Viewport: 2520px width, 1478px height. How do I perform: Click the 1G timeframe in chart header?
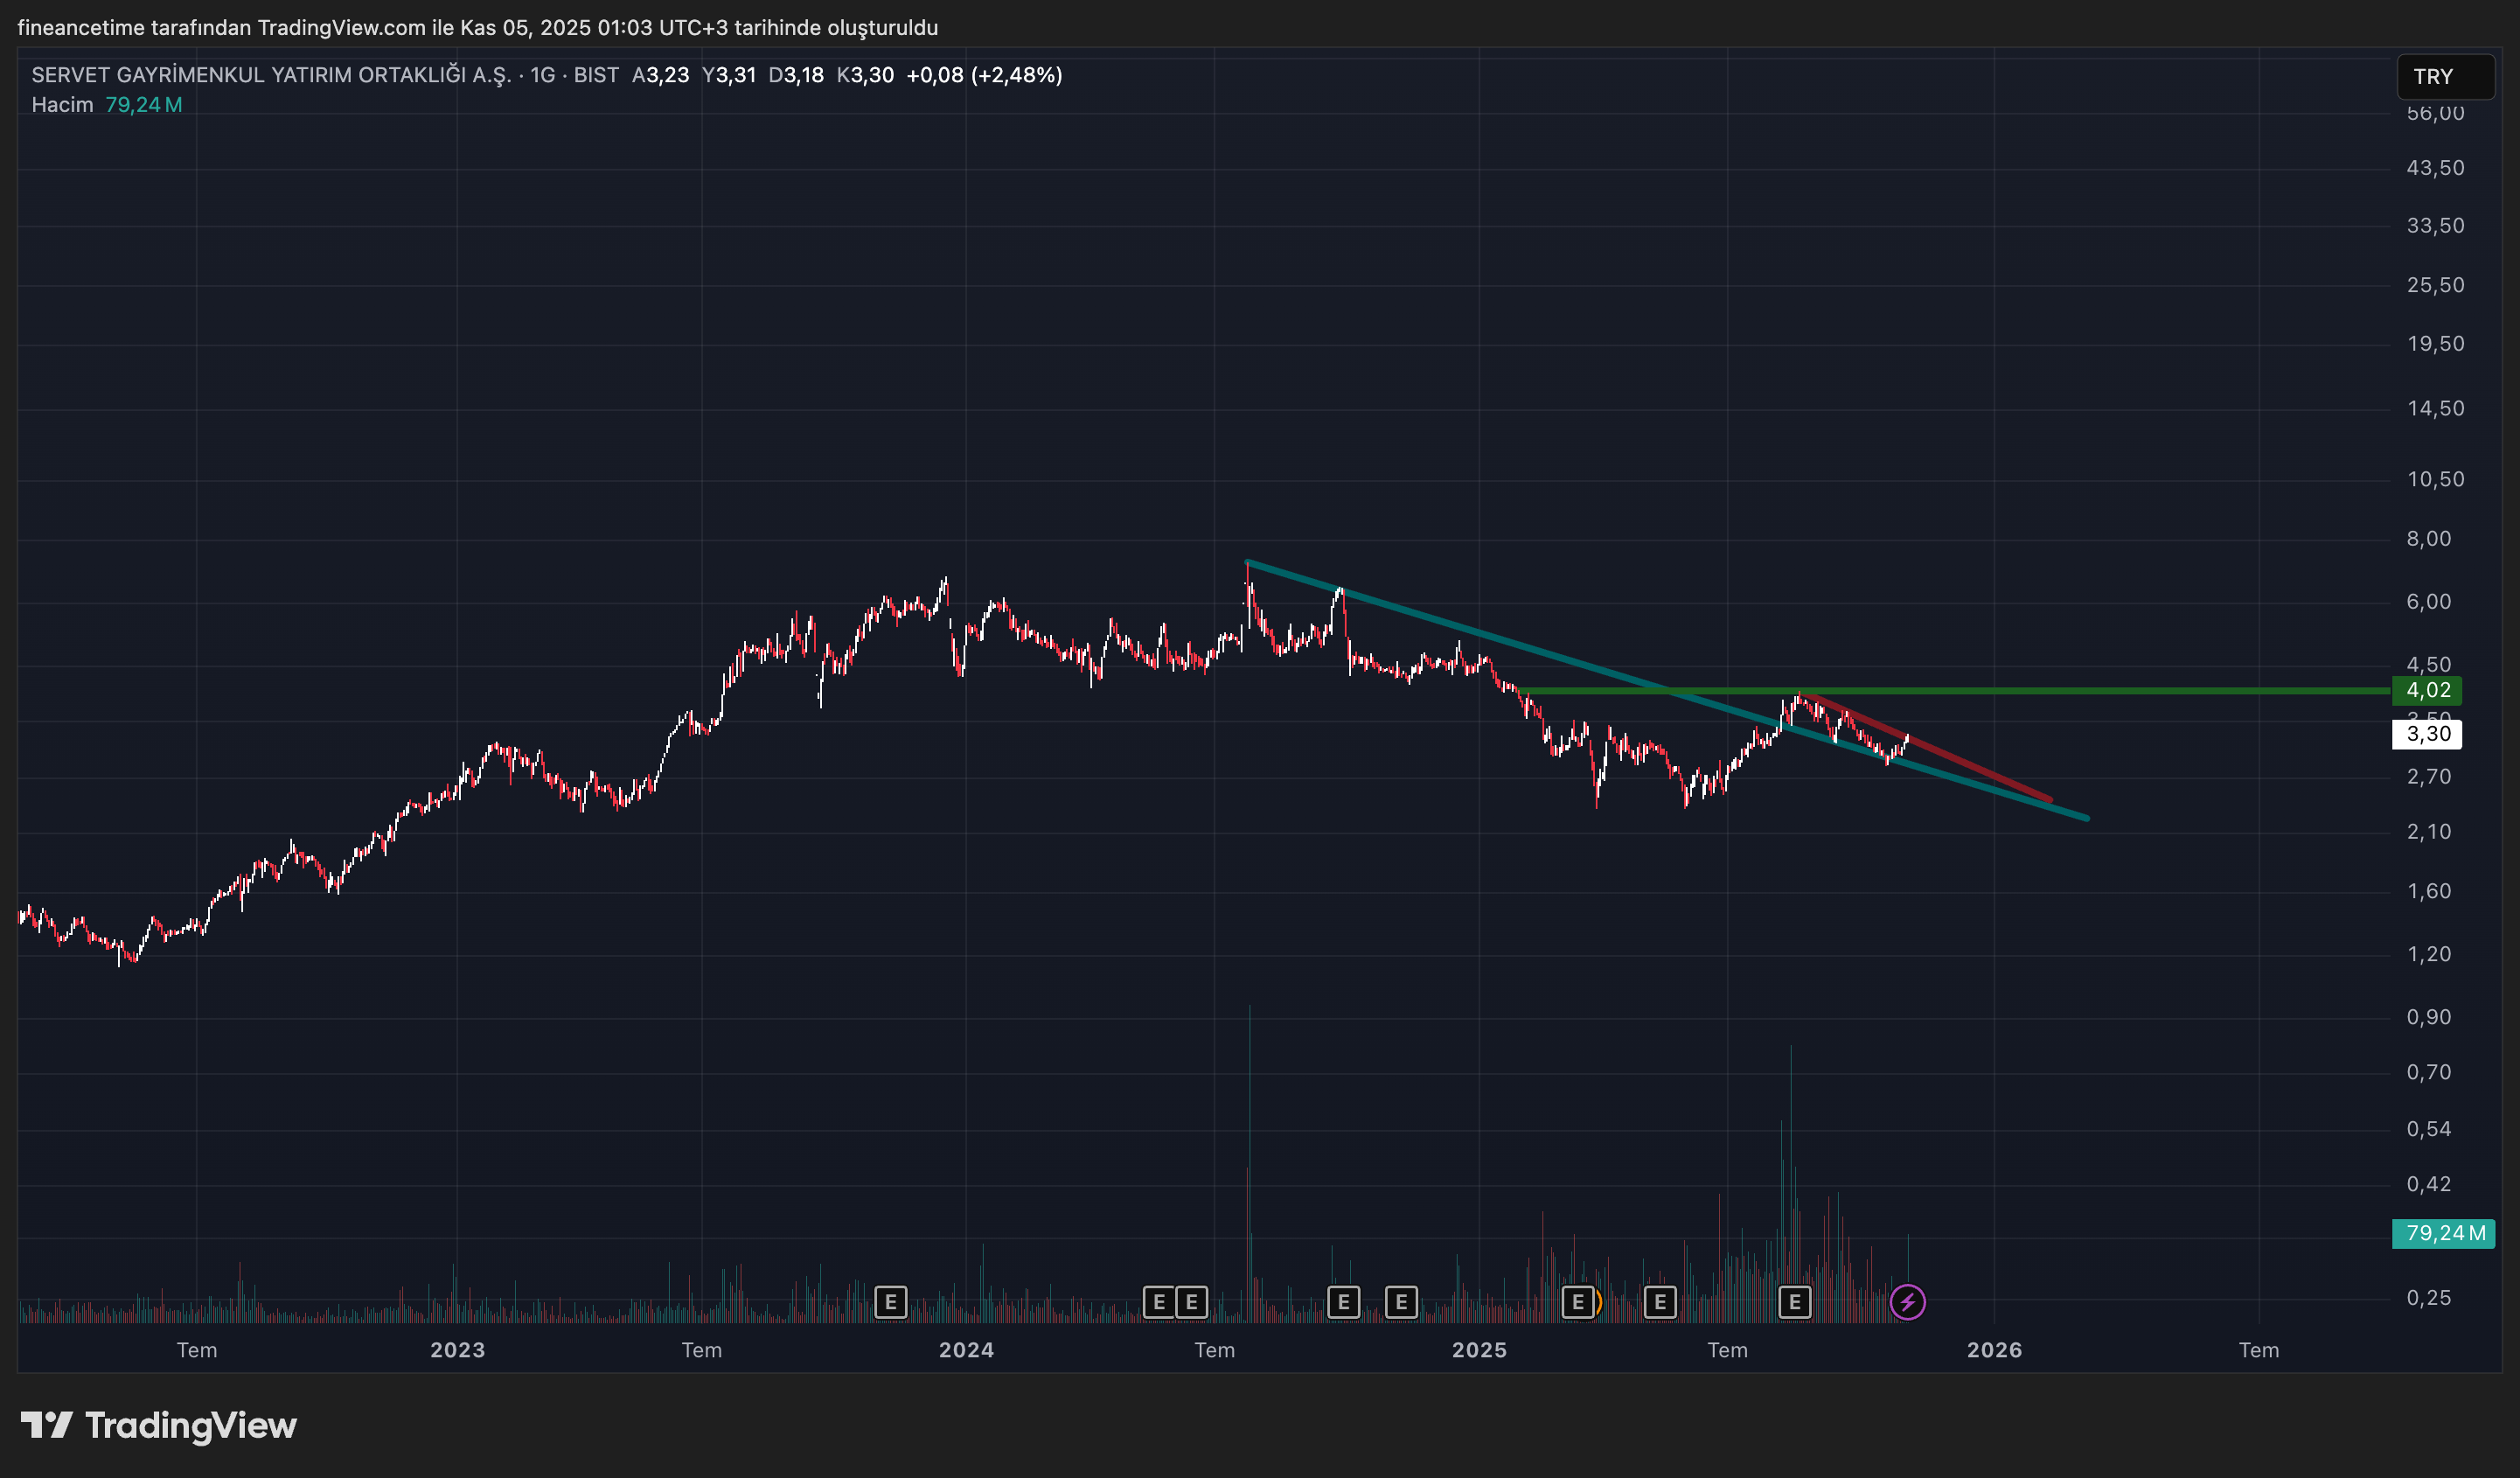coord(542,75)
